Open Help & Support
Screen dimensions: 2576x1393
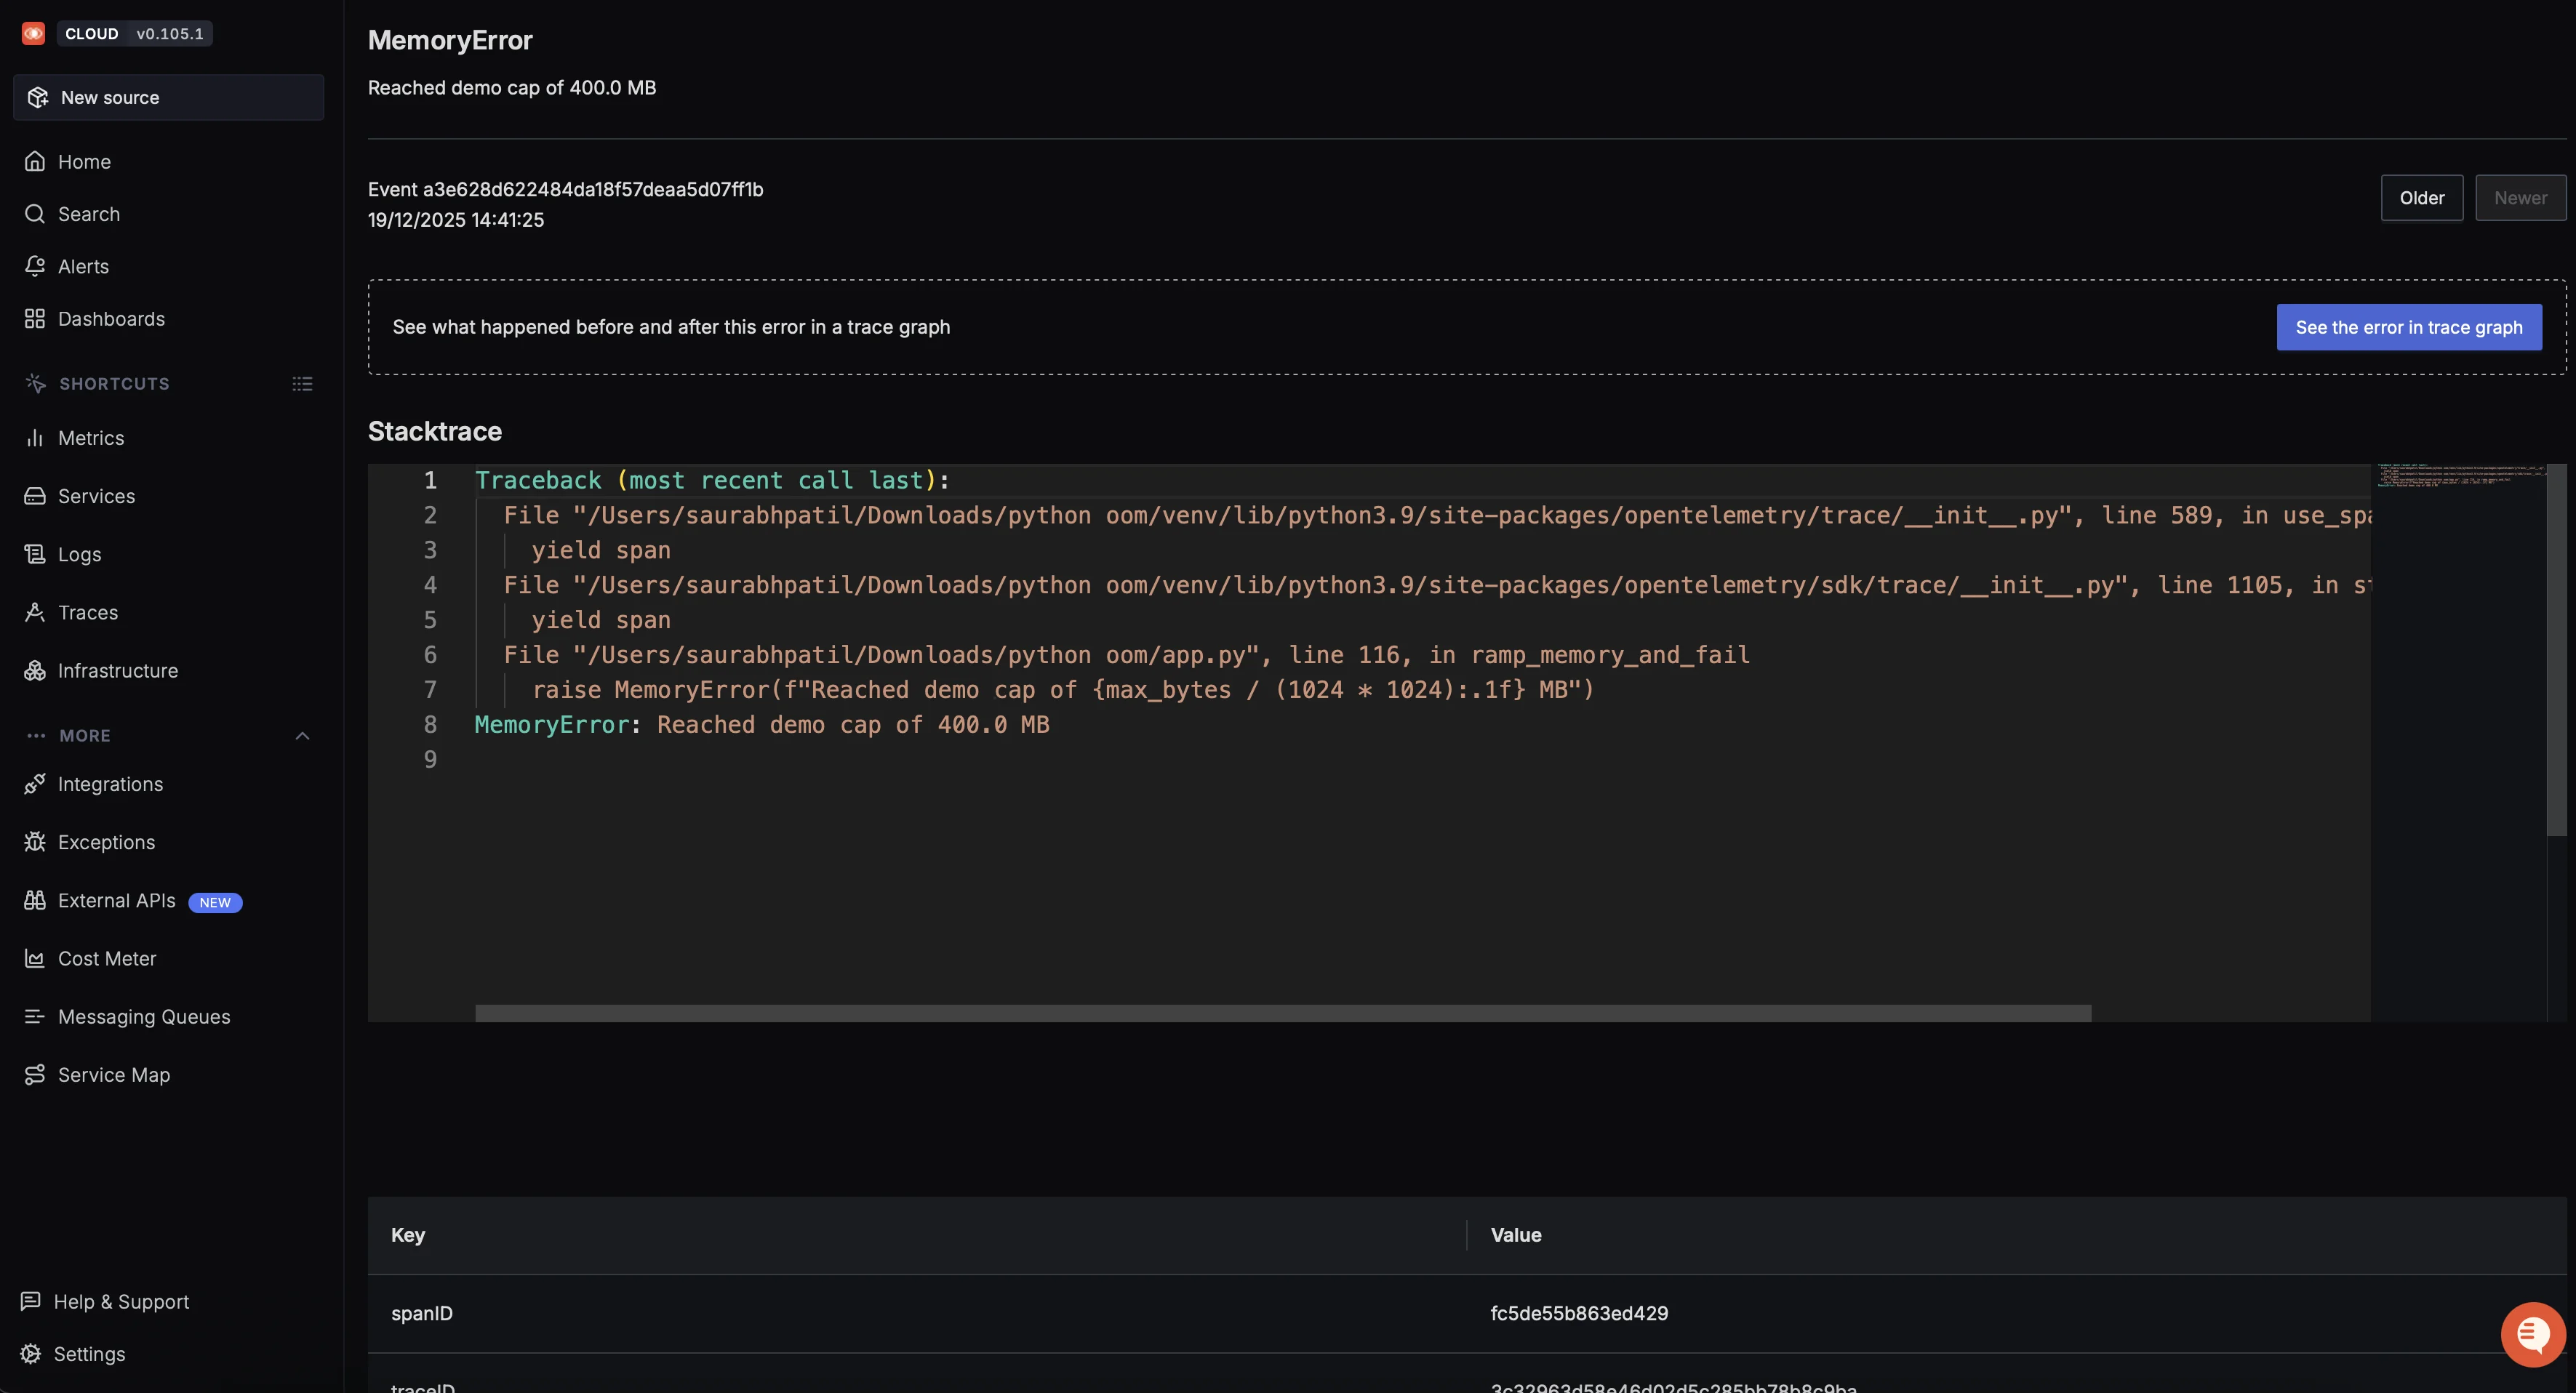[122, 1301]
